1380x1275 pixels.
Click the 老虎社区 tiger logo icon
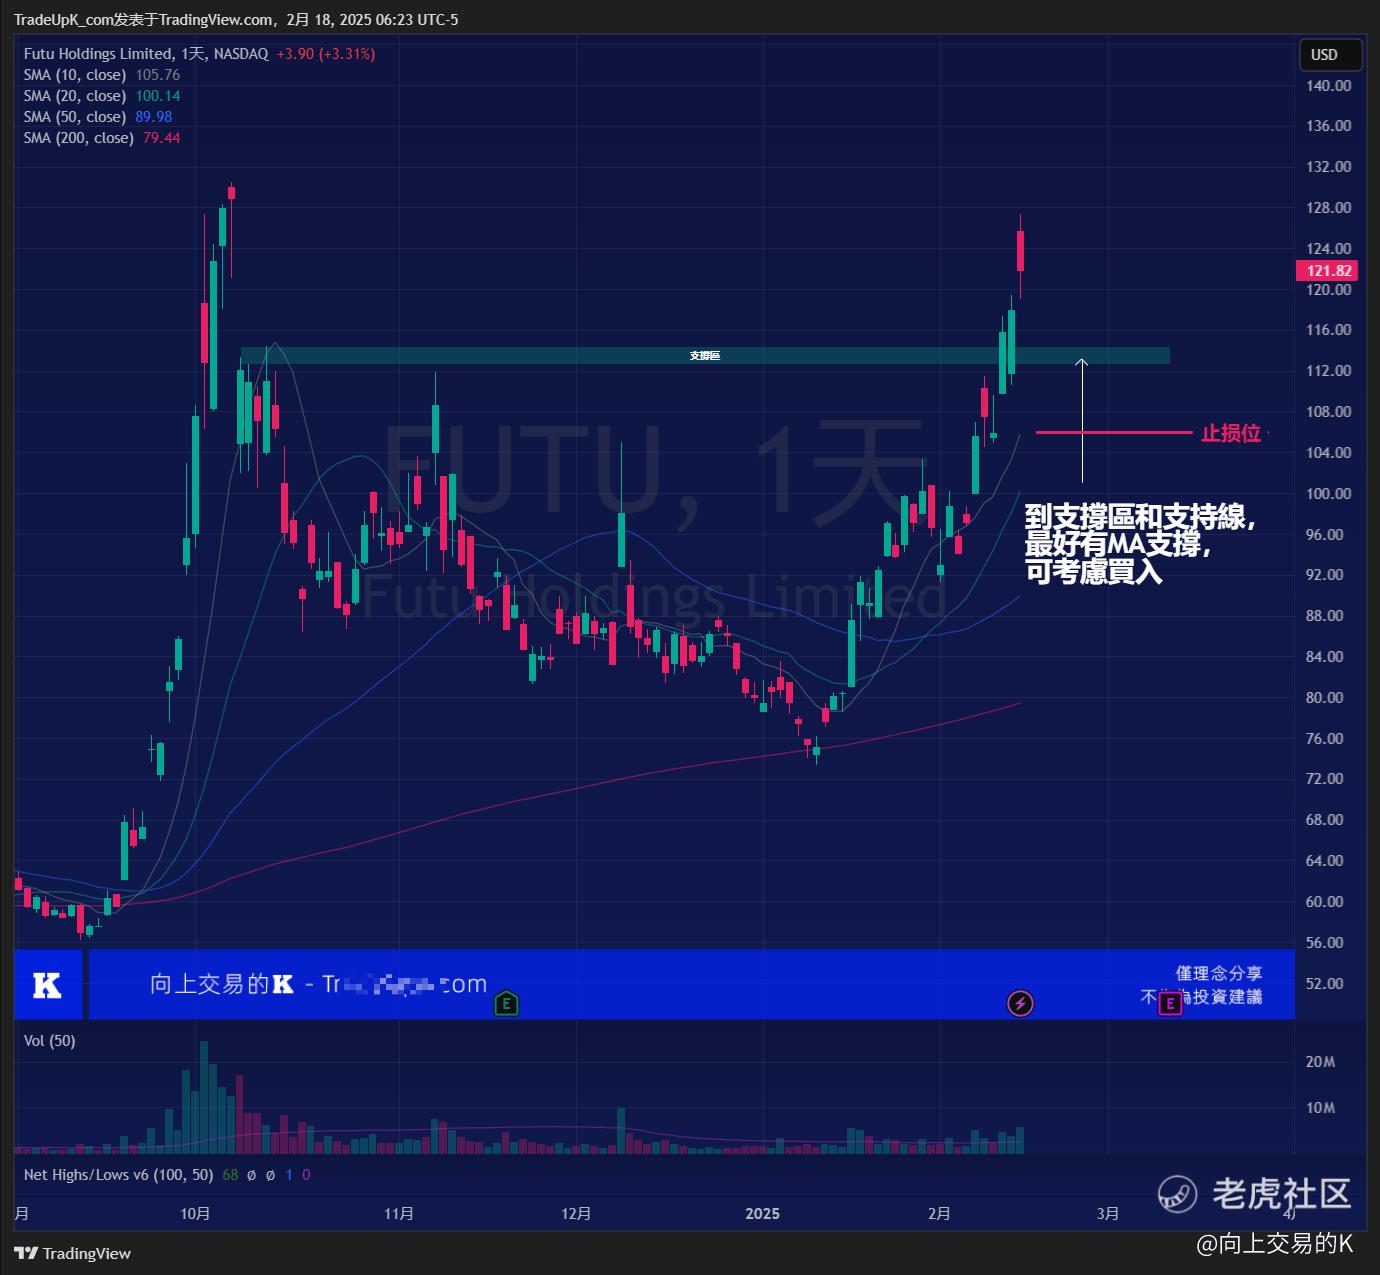point(1177,1193)
